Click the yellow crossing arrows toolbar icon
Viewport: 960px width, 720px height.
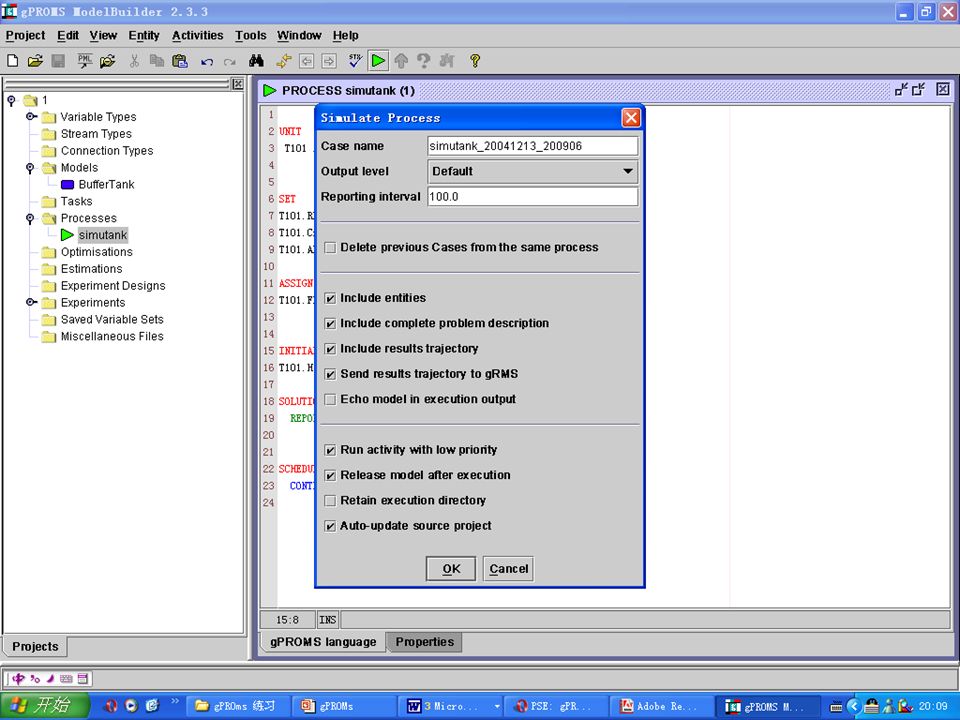point(283,61)
